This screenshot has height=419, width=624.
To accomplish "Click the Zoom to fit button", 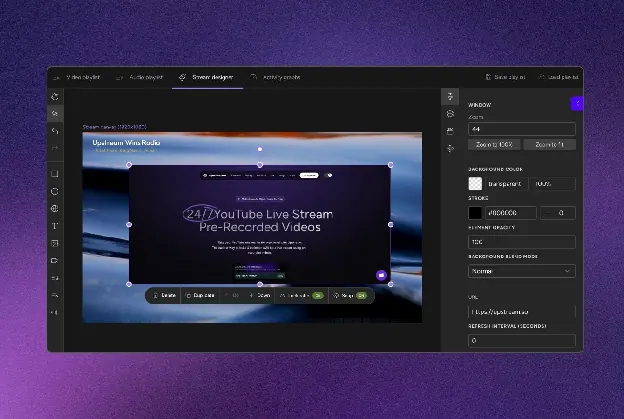I will click(x=550, y=144).
